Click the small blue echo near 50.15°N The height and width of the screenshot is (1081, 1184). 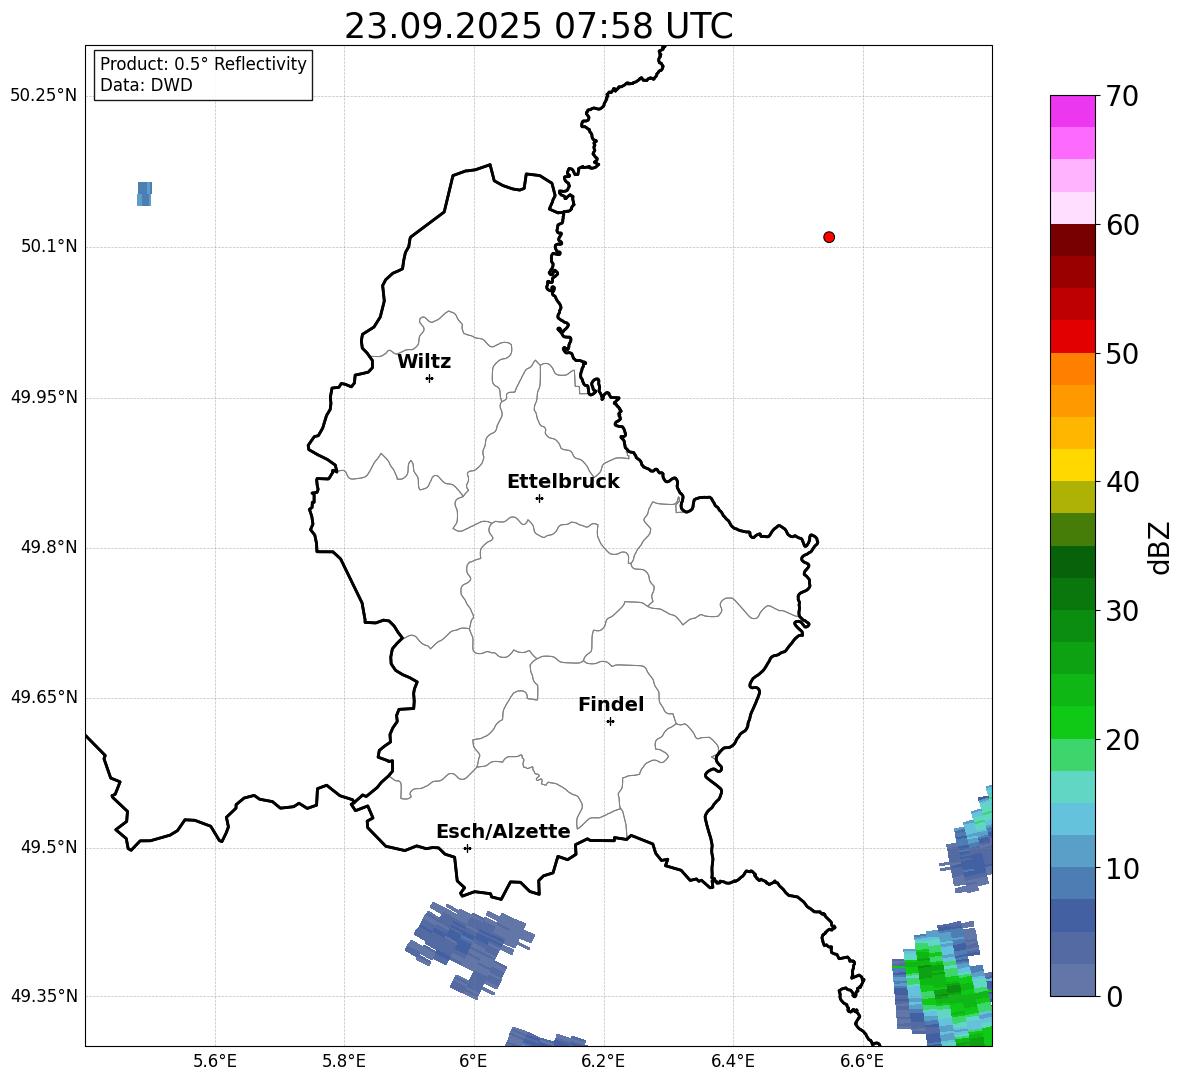[x=144, y=194]
